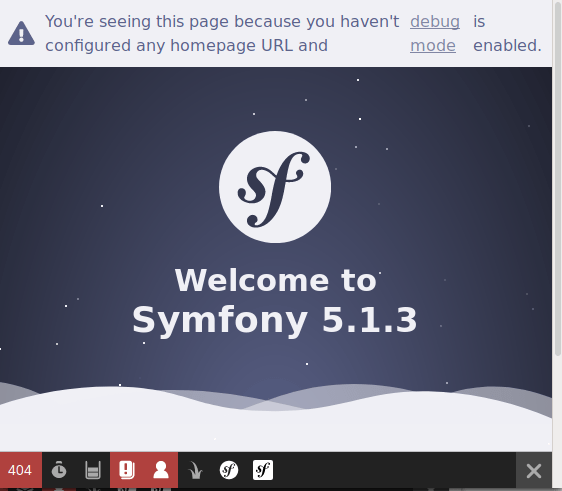Click the warning triangle icon
This screenshot has width=562, height=491.
(x=22, y=33)
